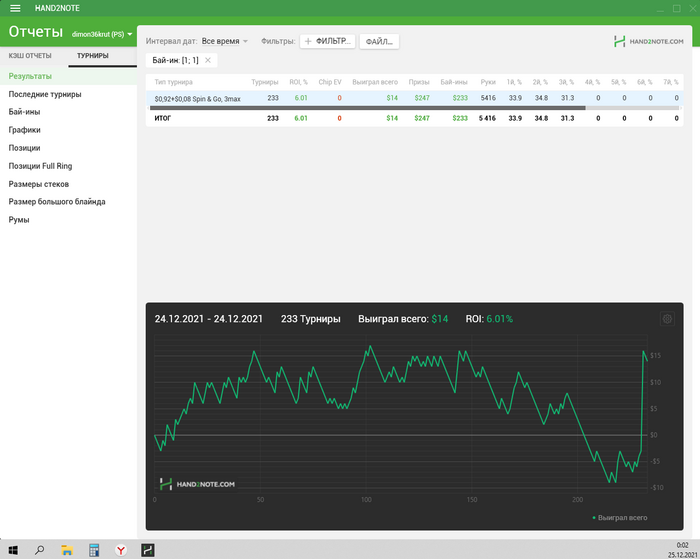Viewport: 700px width, 559px height.
Task: Select the ТУРНИРЫ tab
Action: pos(93,56)
